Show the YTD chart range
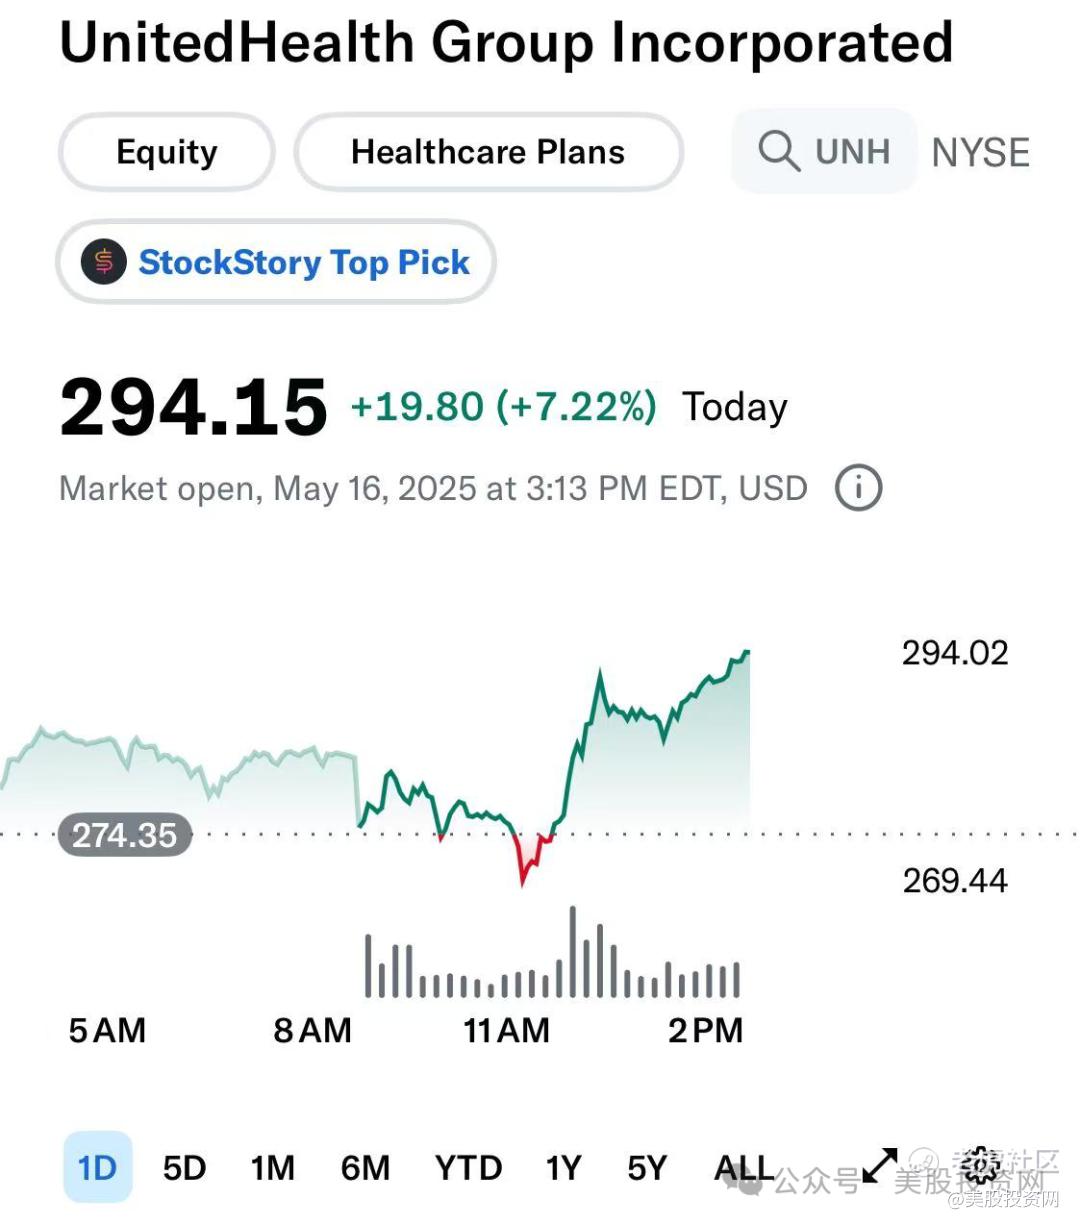Image resolution: width=1080 pixels, height=1224 pixels. coord(468,1167)
